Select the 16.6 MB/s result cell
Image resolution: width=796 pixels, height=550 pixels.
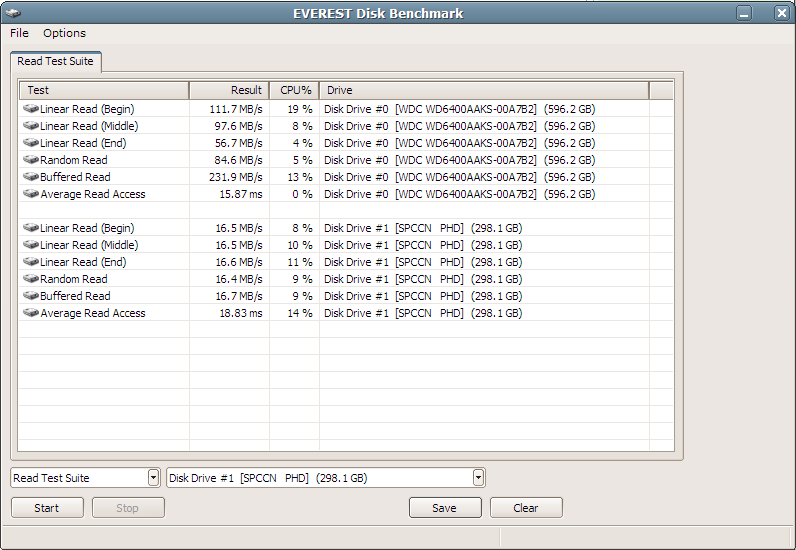239,262
